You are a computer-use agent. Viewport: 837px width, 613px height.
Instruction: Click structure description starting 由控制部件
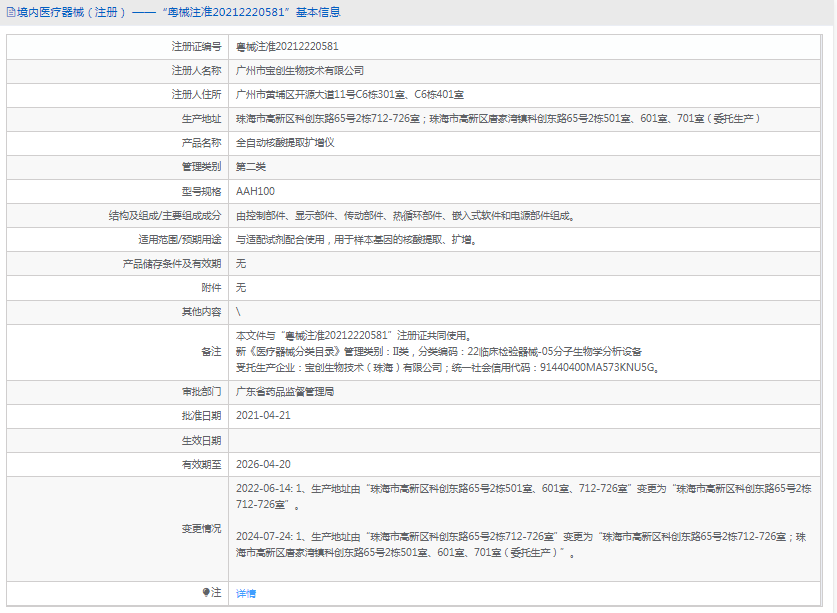click(x=405, y=216)
